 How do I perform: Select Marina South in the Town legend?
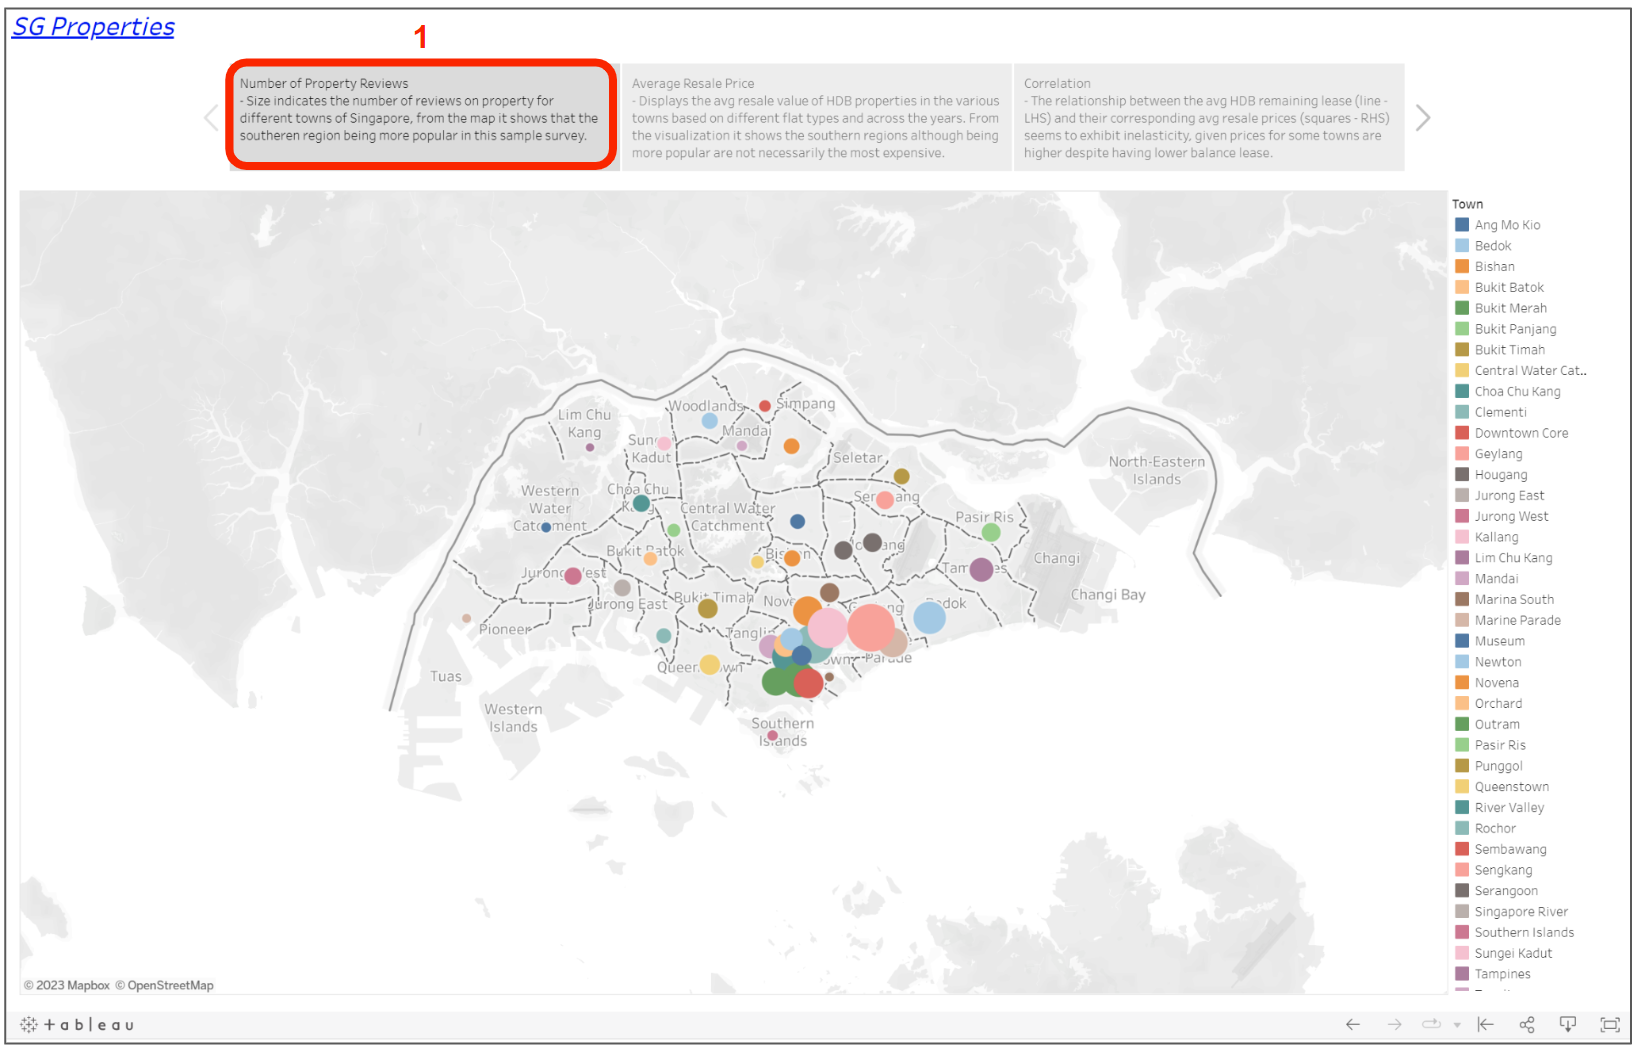coord(1514,600)
